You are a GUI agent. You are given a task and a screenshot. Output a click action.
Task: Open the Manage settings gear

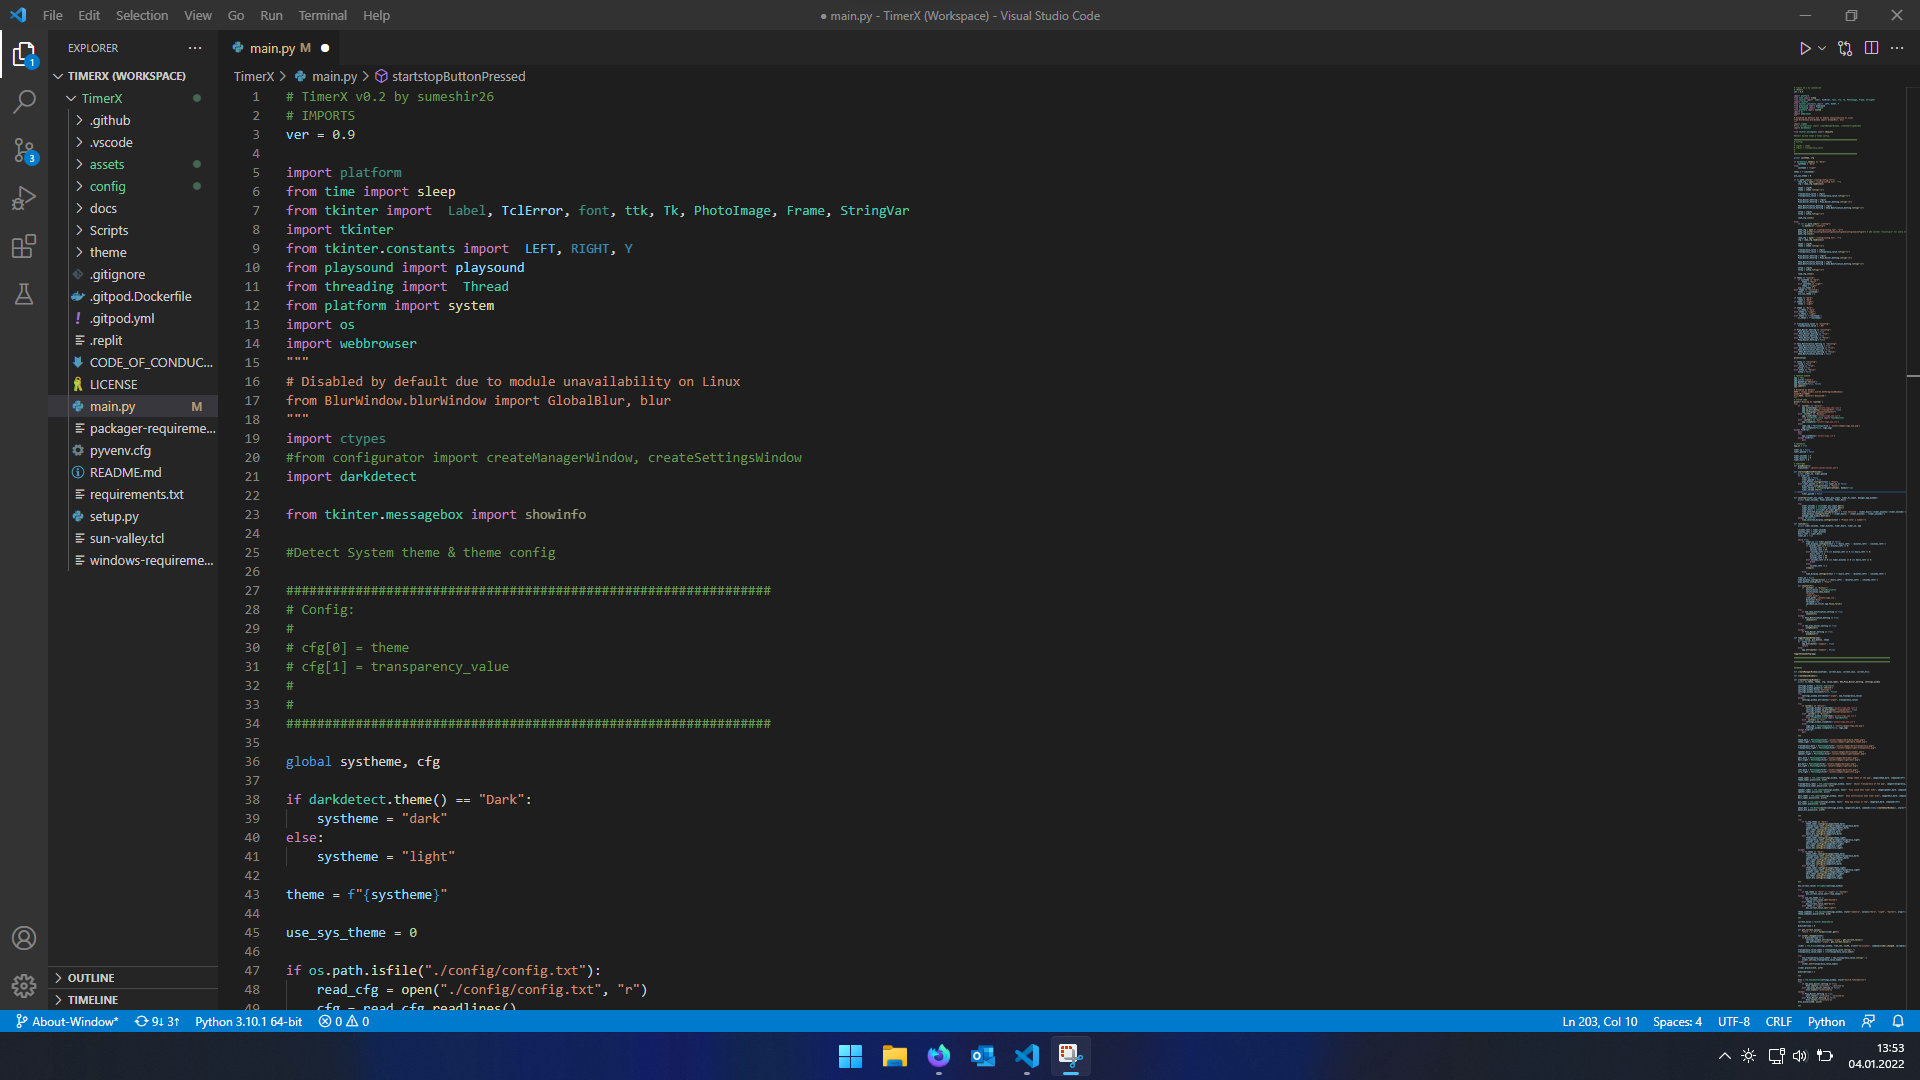point(24,986)
